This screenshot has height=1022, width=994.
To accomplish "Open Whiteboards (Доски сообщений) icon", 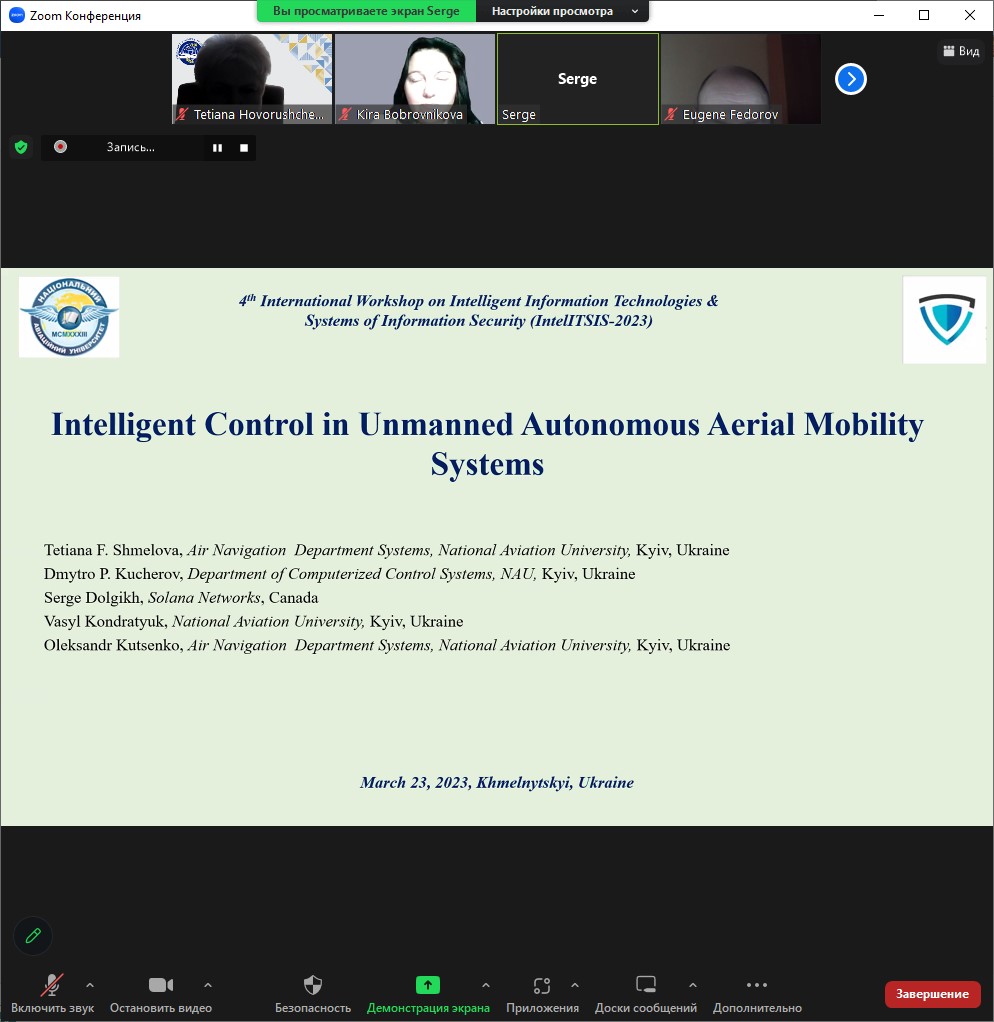I will pos(646,985).
